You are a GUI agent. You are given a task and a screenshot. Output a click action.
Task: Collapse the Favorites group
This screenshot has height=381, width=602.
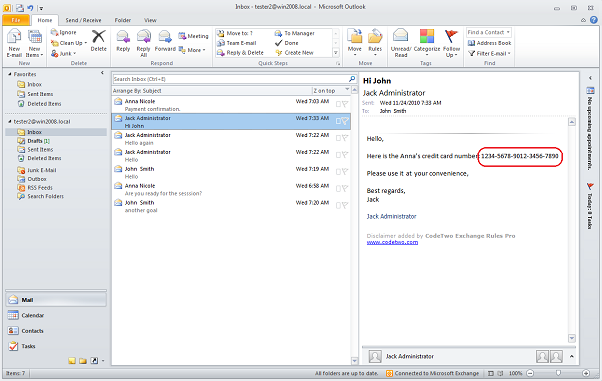[10, 74]
